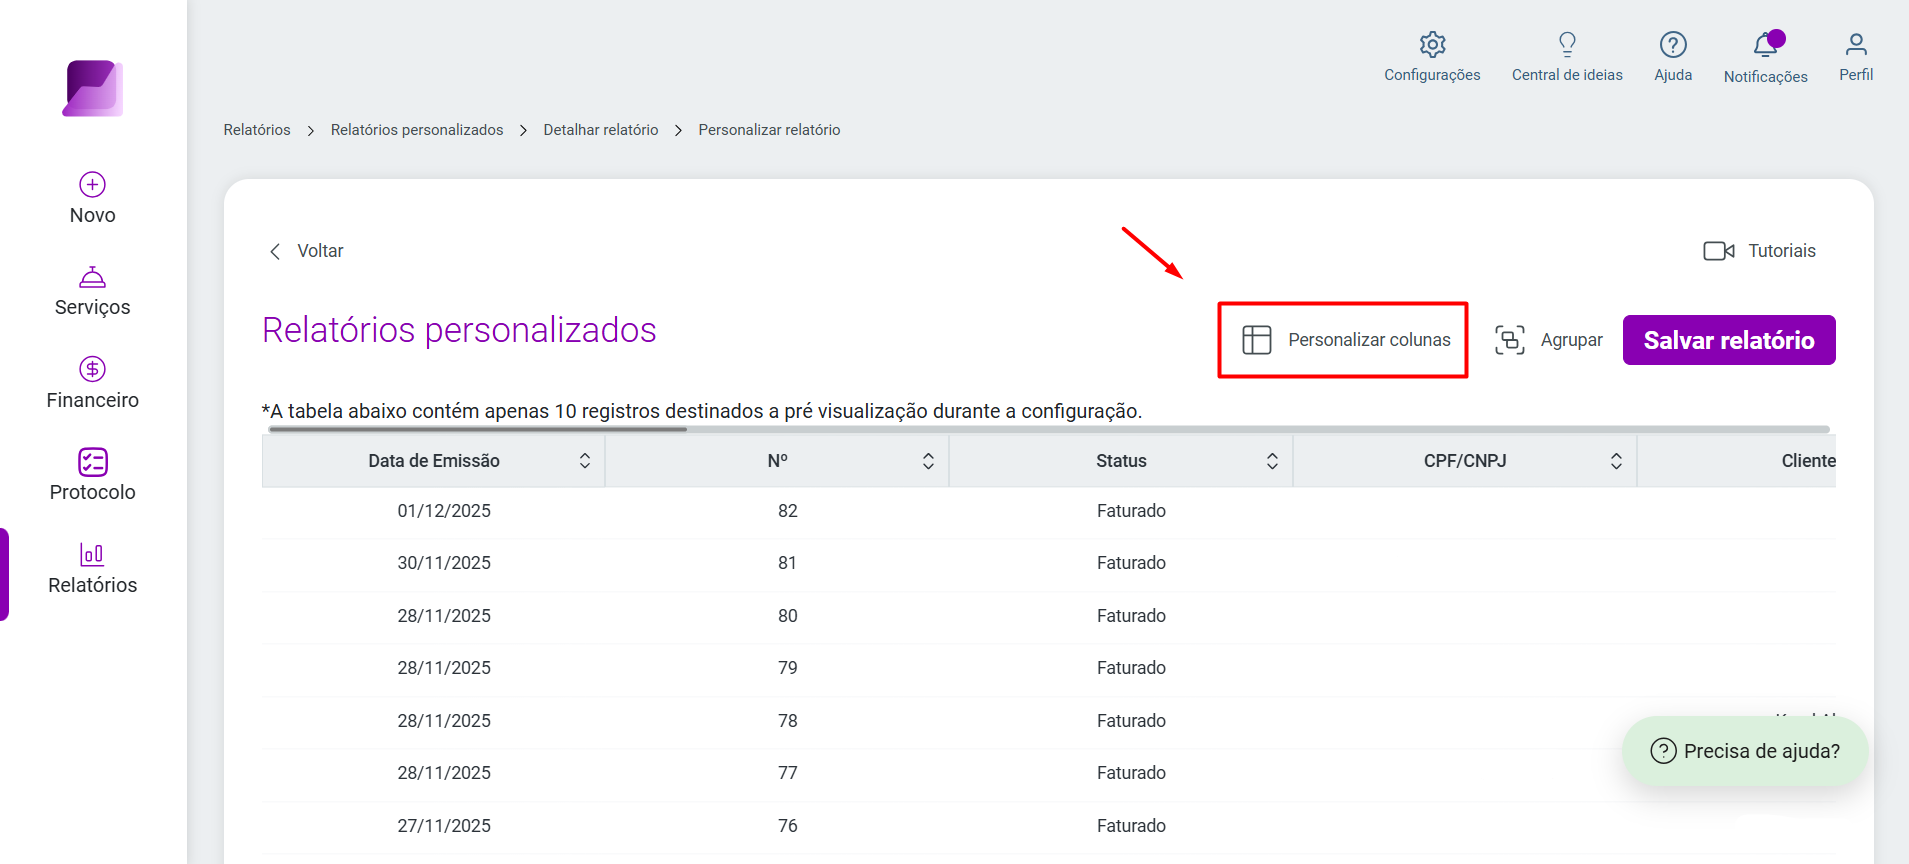Click number cell 77

tap(788, 773)
